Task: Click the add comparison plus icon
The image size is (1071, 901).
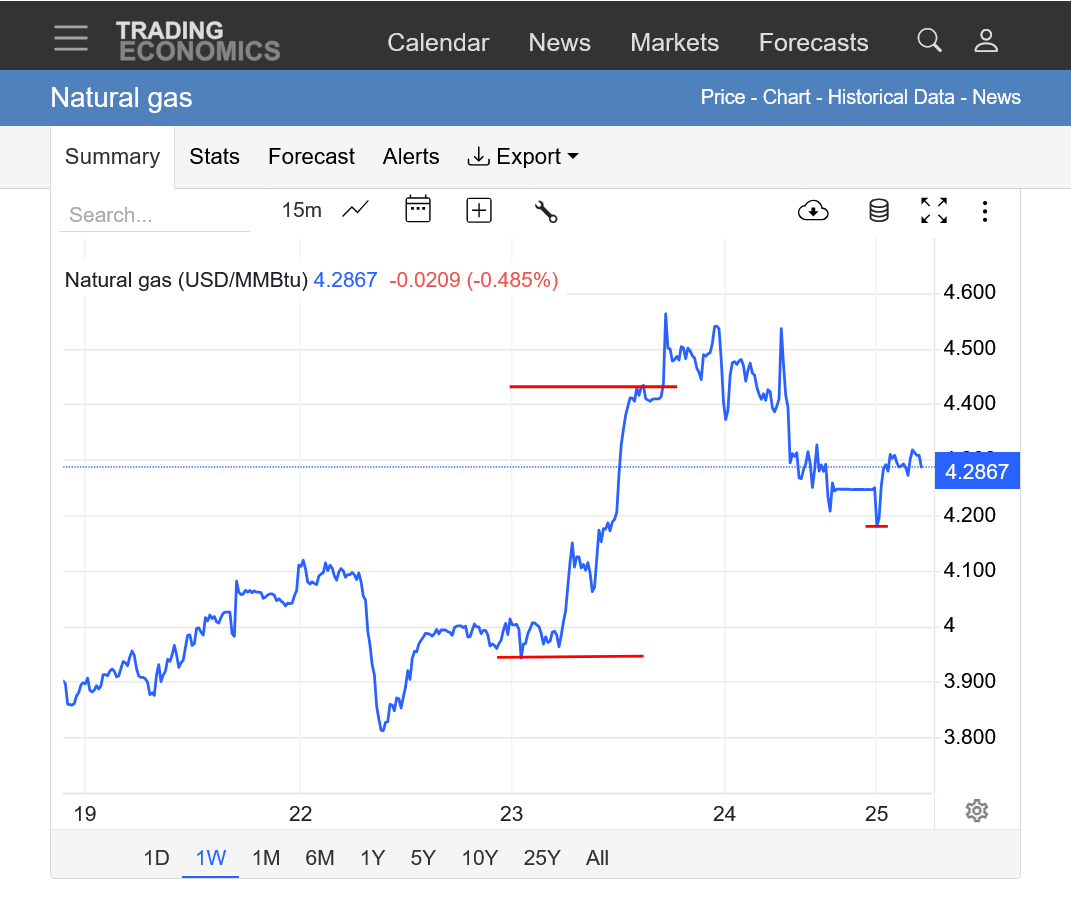Action: 479,210
